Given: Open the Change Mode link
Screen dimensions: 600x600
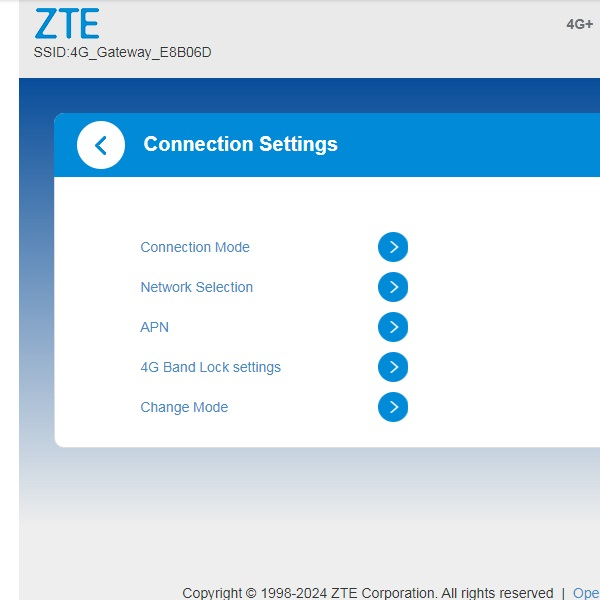Looking at the screenshot, I should [x=184, y=407].
